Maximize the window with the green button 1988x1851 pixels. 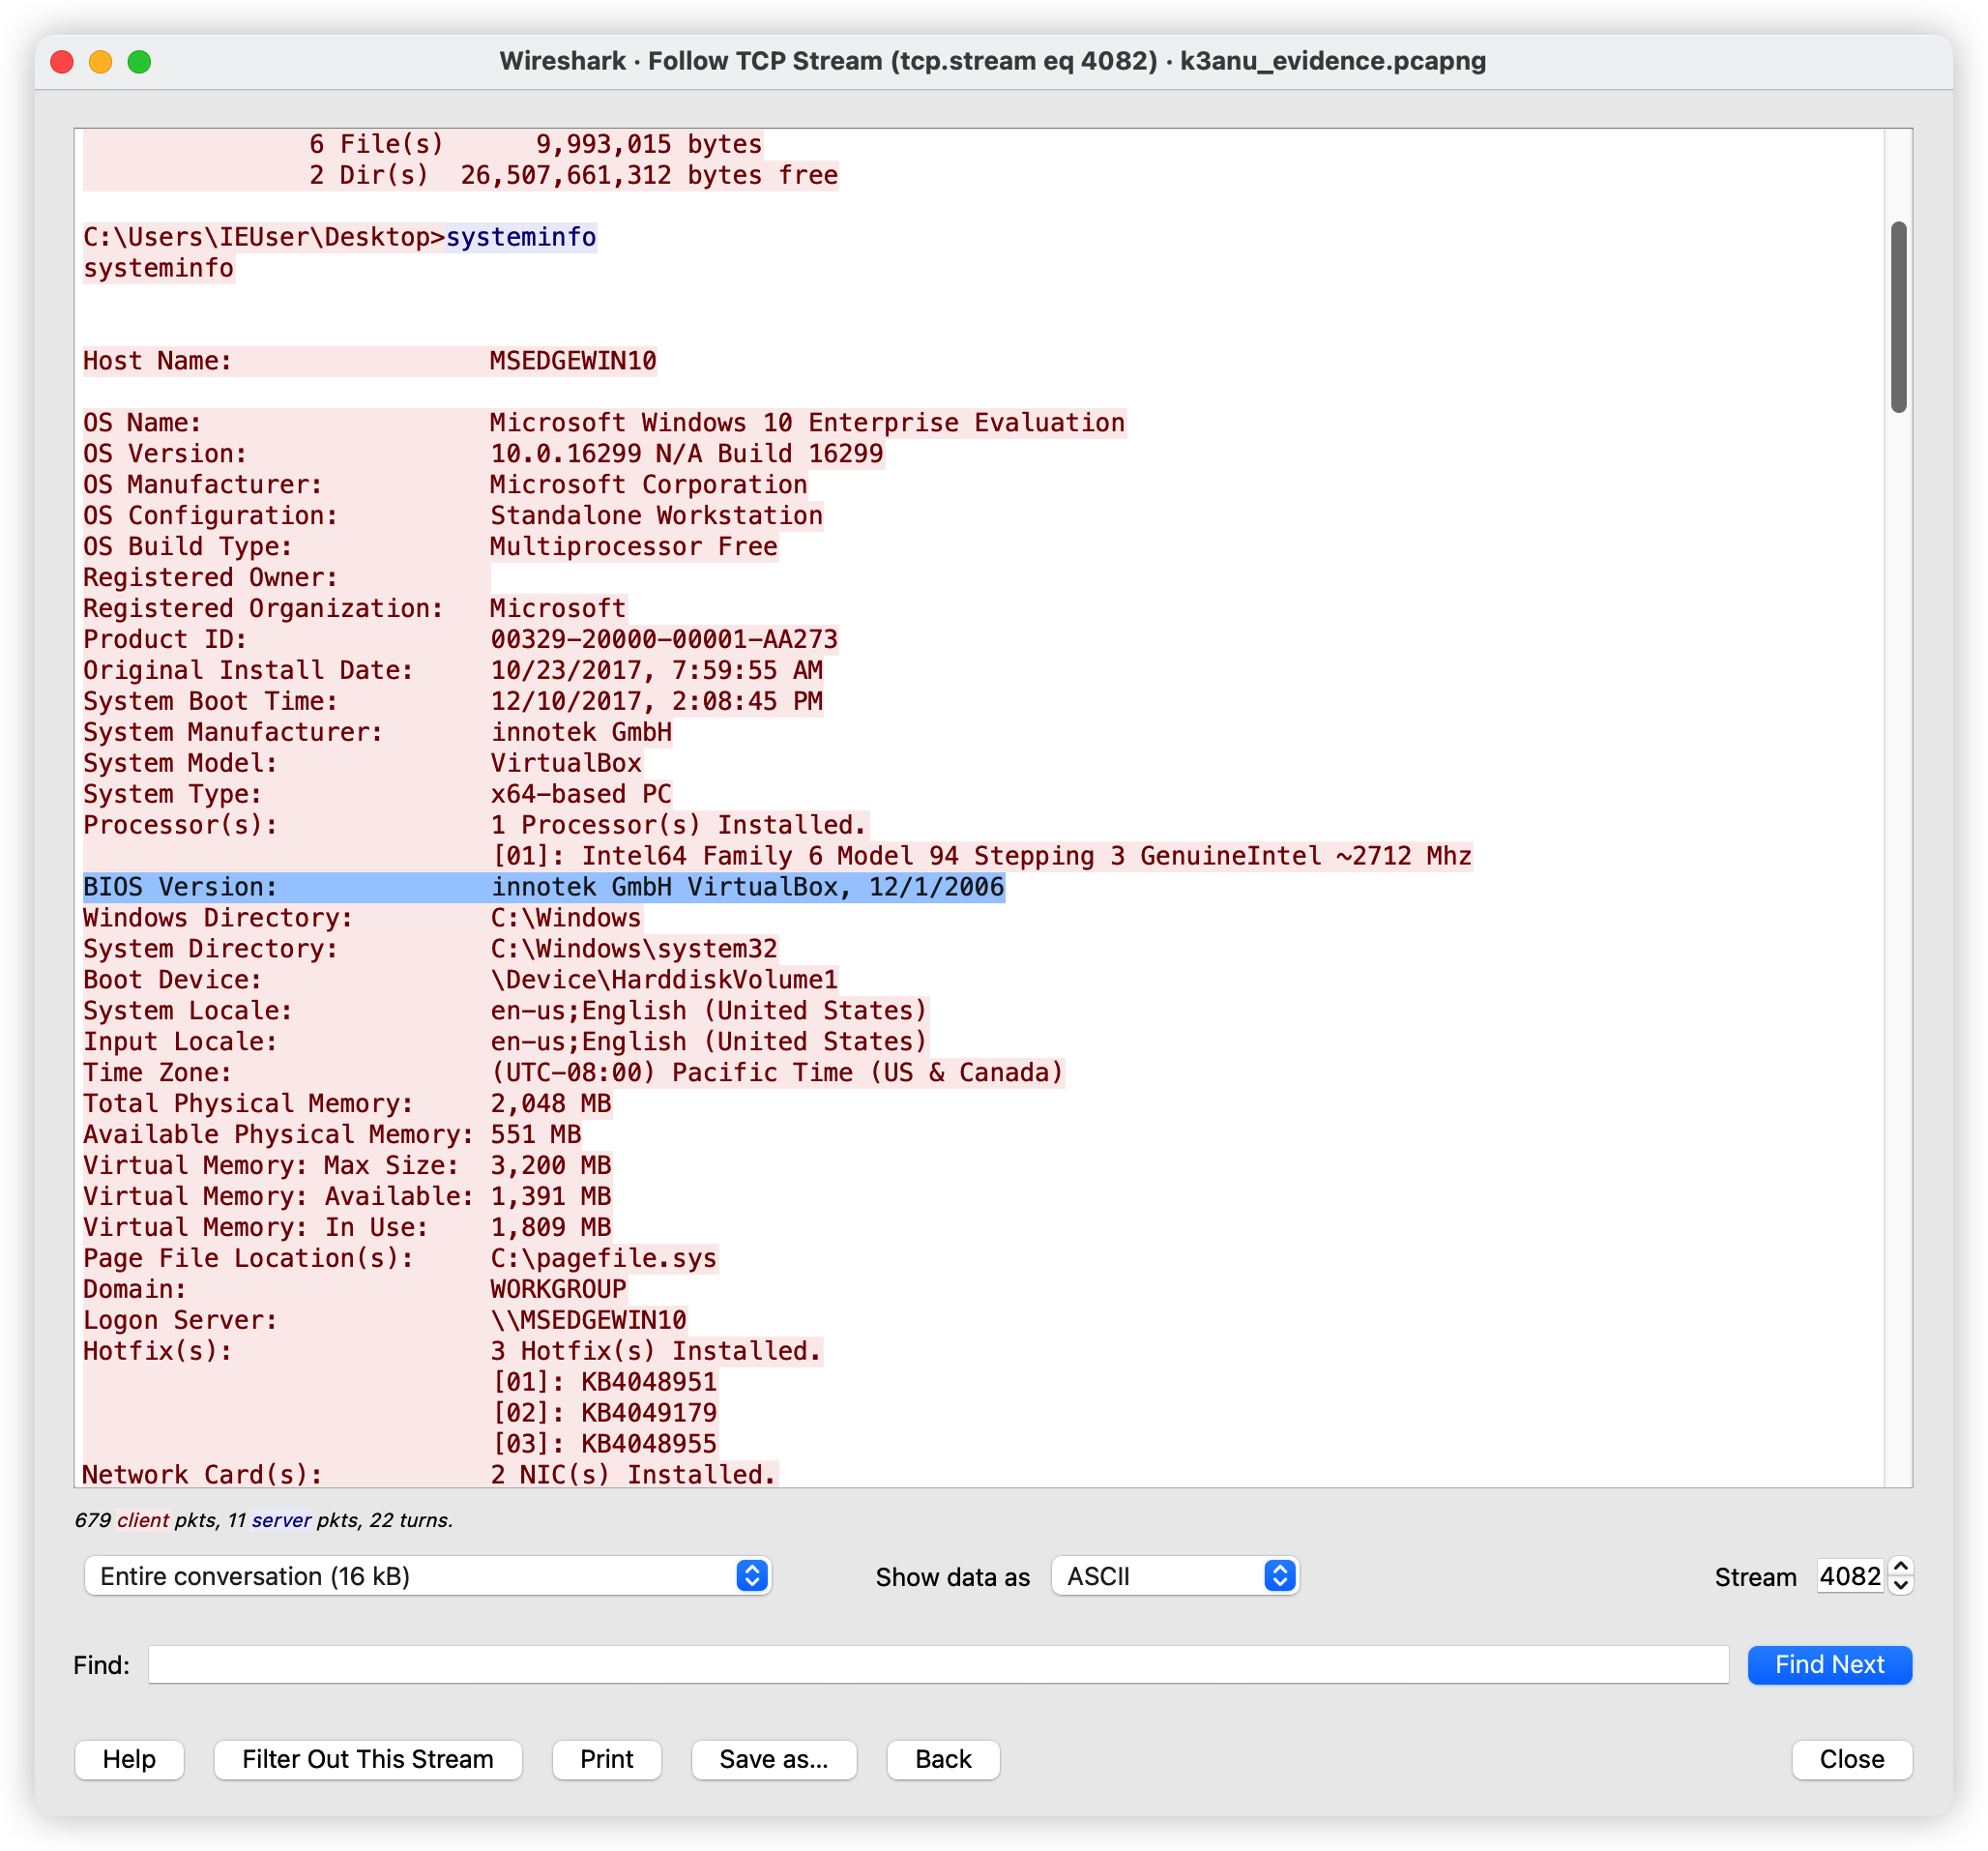[140, 62]
